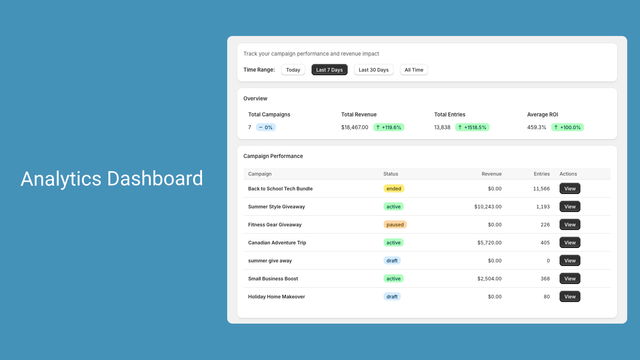Click the $18,467.00 total revenue value
640x360 pixels.
click(x=355, y=127)
